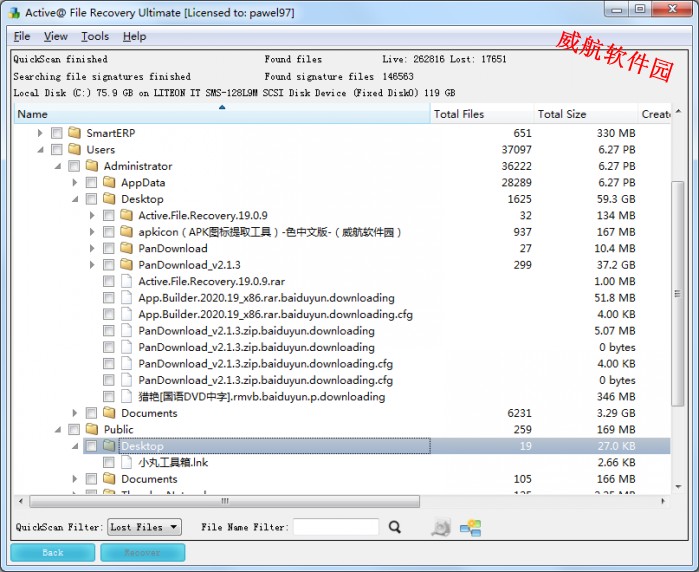Click the folder tree view icon at bottom
699x572 pixels.
tap(470, 527)
